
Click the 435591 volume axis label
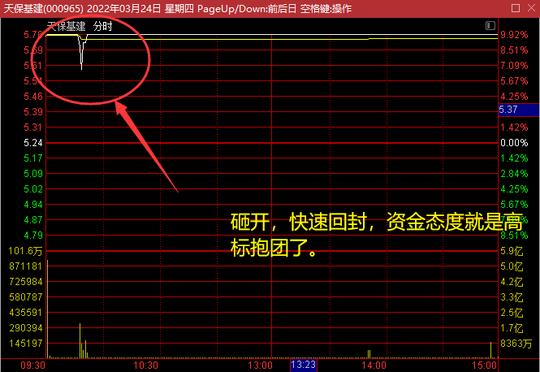(x=25, y=312)
